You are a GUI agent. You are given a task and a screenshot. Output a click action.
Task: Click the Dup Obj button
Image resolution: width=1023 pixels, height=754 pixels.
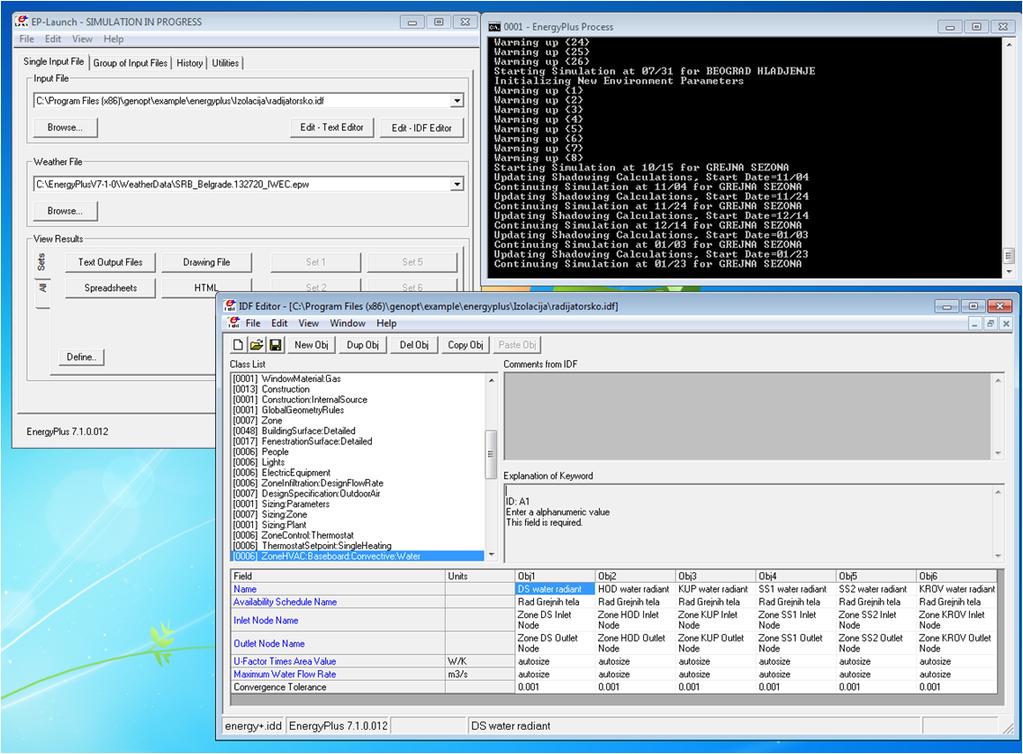(x=363, y=345)
